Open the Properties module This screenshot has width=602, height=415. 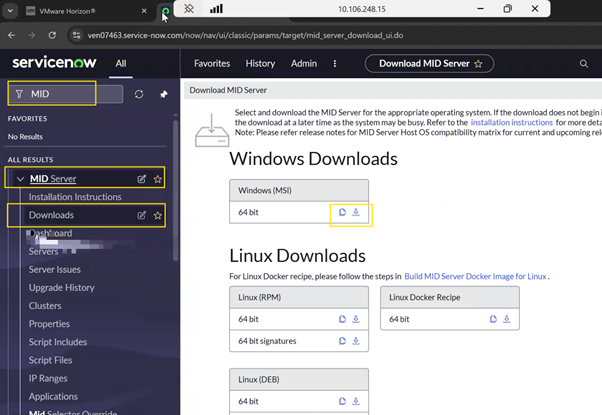pos(49,324)
